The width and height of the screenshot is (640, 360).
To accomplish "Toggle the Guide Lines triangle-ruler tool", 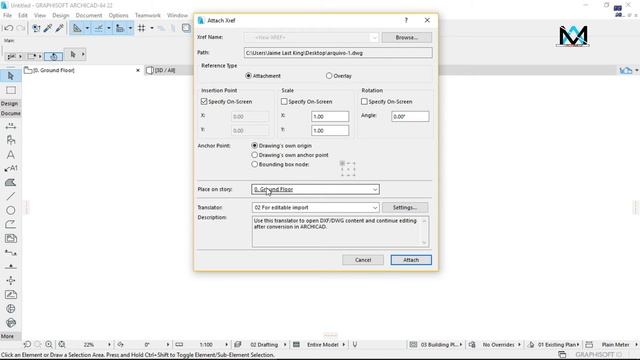I will [77, 28].
